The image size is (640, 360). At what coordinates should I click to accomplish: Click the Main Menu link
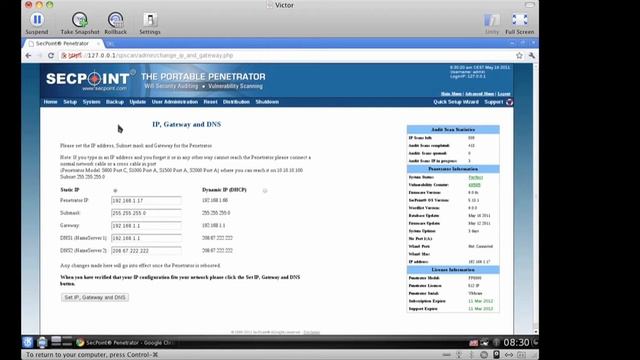click(451, 94)
